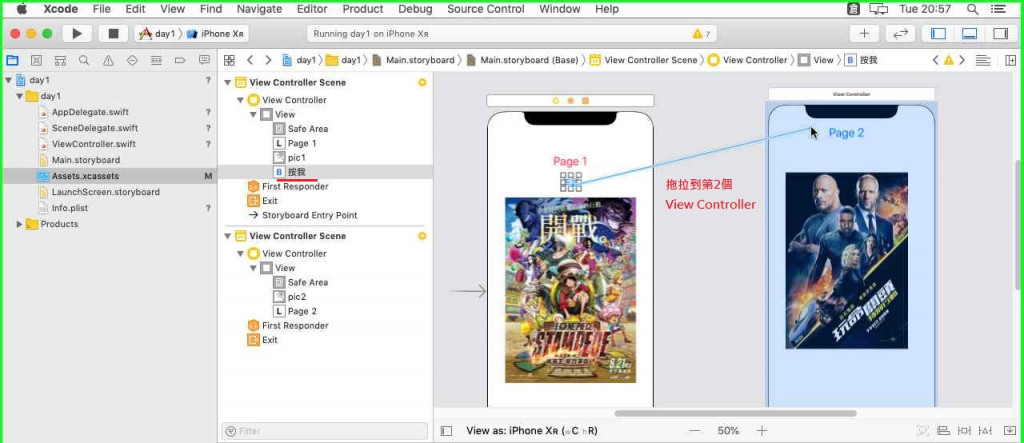Switch to Source Control navigator tab
Viewport: 1024px width, 443px height.
point(37,60)
